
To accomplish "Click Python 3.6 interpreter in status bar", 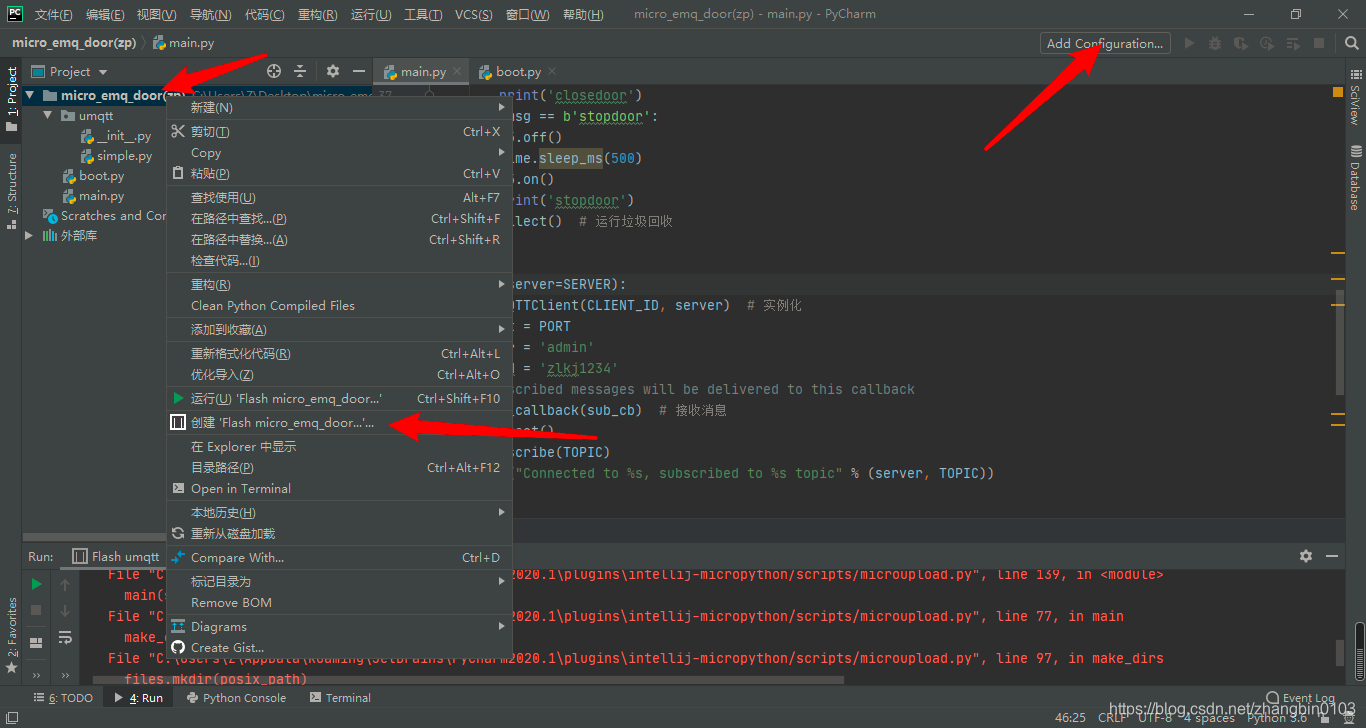I will (x=1277, y=717).
